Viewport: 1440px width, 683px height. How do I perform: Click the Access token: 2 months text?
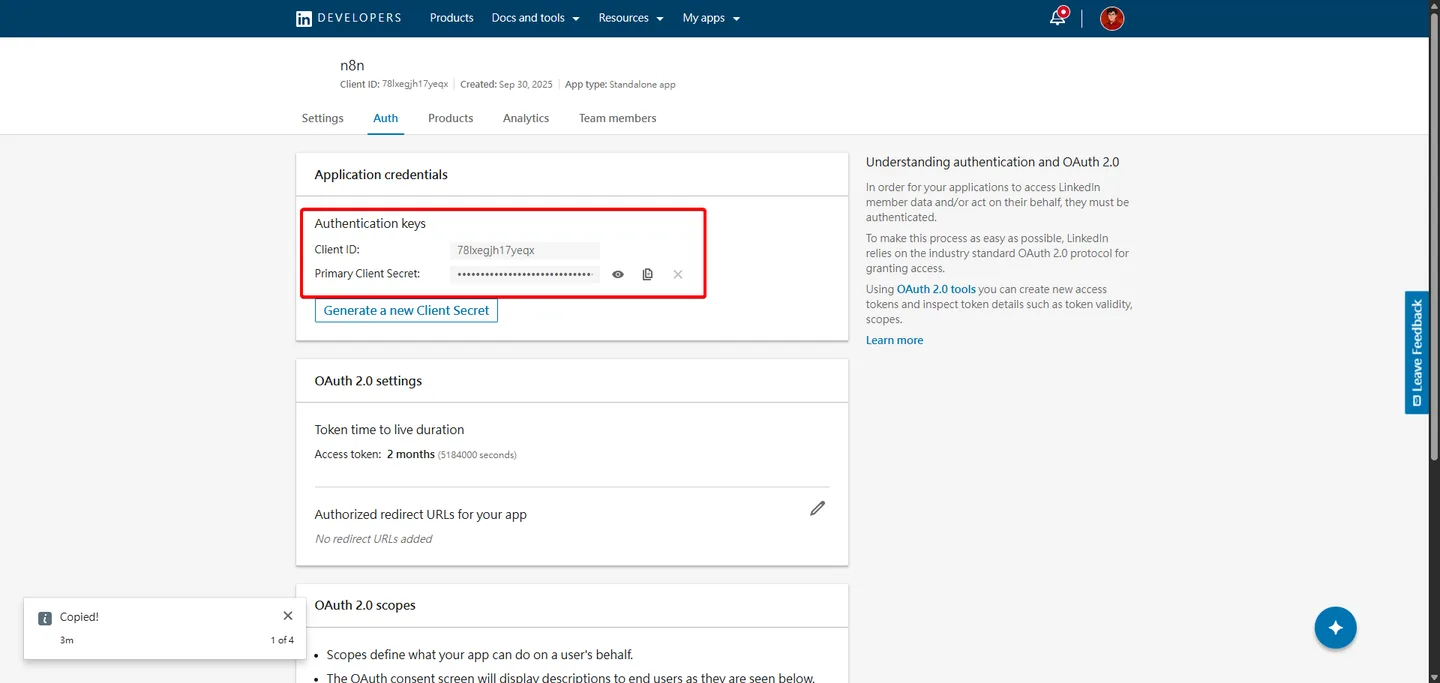tap(374, 454)
